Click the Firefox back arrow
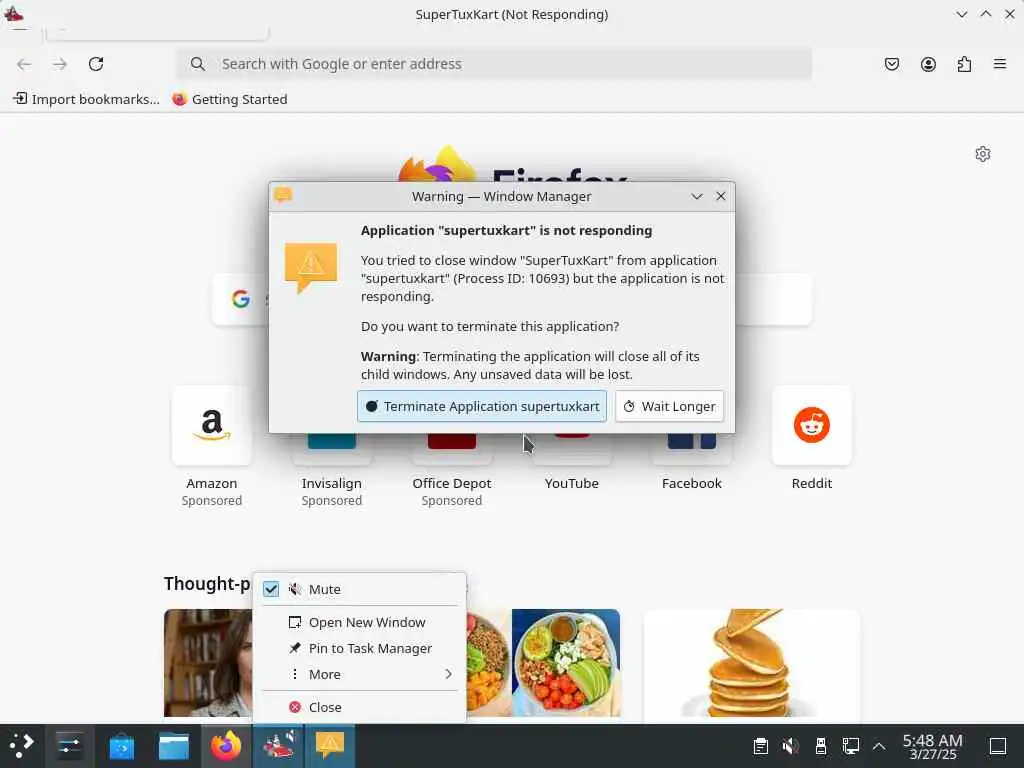 coord(24,64)
